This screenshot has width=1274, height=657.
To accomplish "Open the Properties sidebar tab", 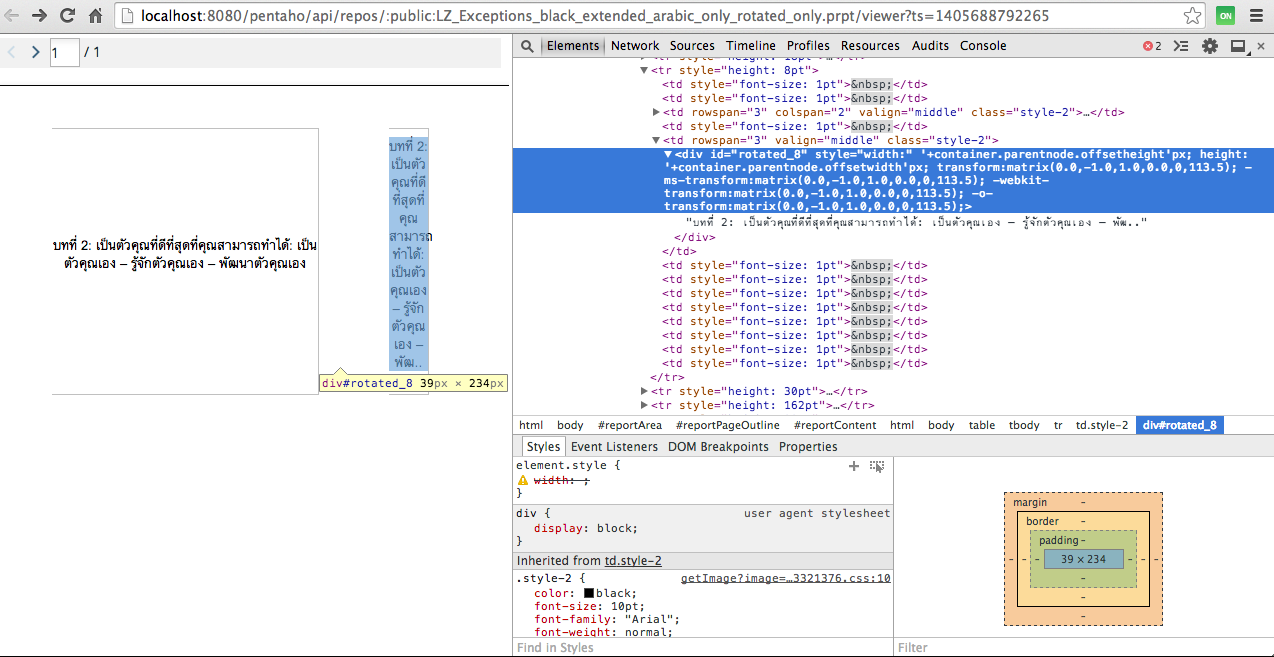I will 808,447.
